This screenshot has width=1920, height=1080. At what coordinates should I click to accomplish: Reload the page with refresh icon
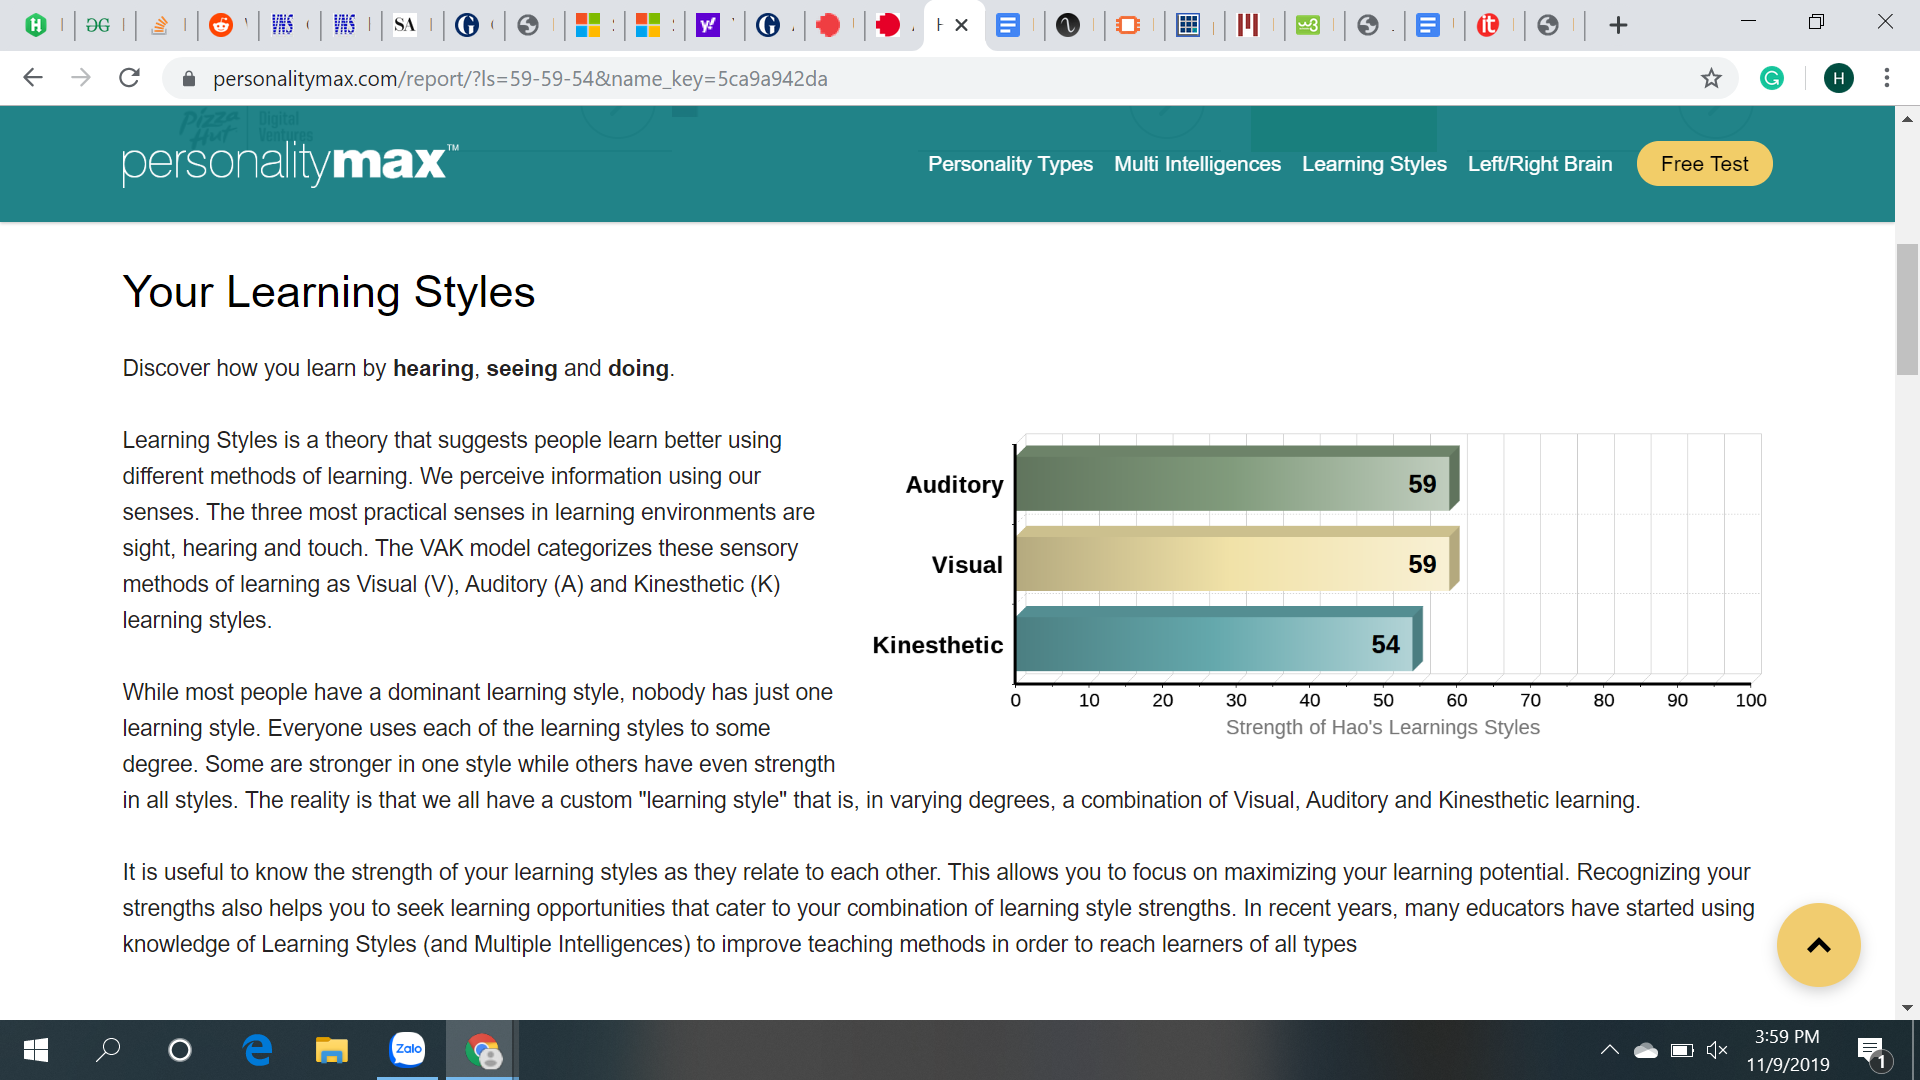[129, 78]
